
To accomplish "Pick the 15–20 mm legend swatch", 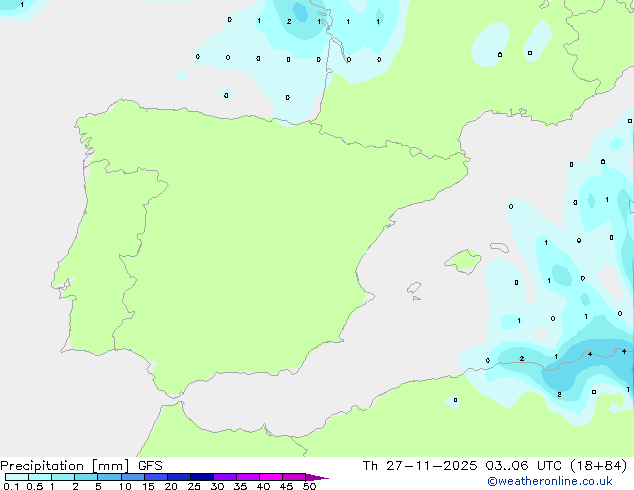I will tap(156, 477).
